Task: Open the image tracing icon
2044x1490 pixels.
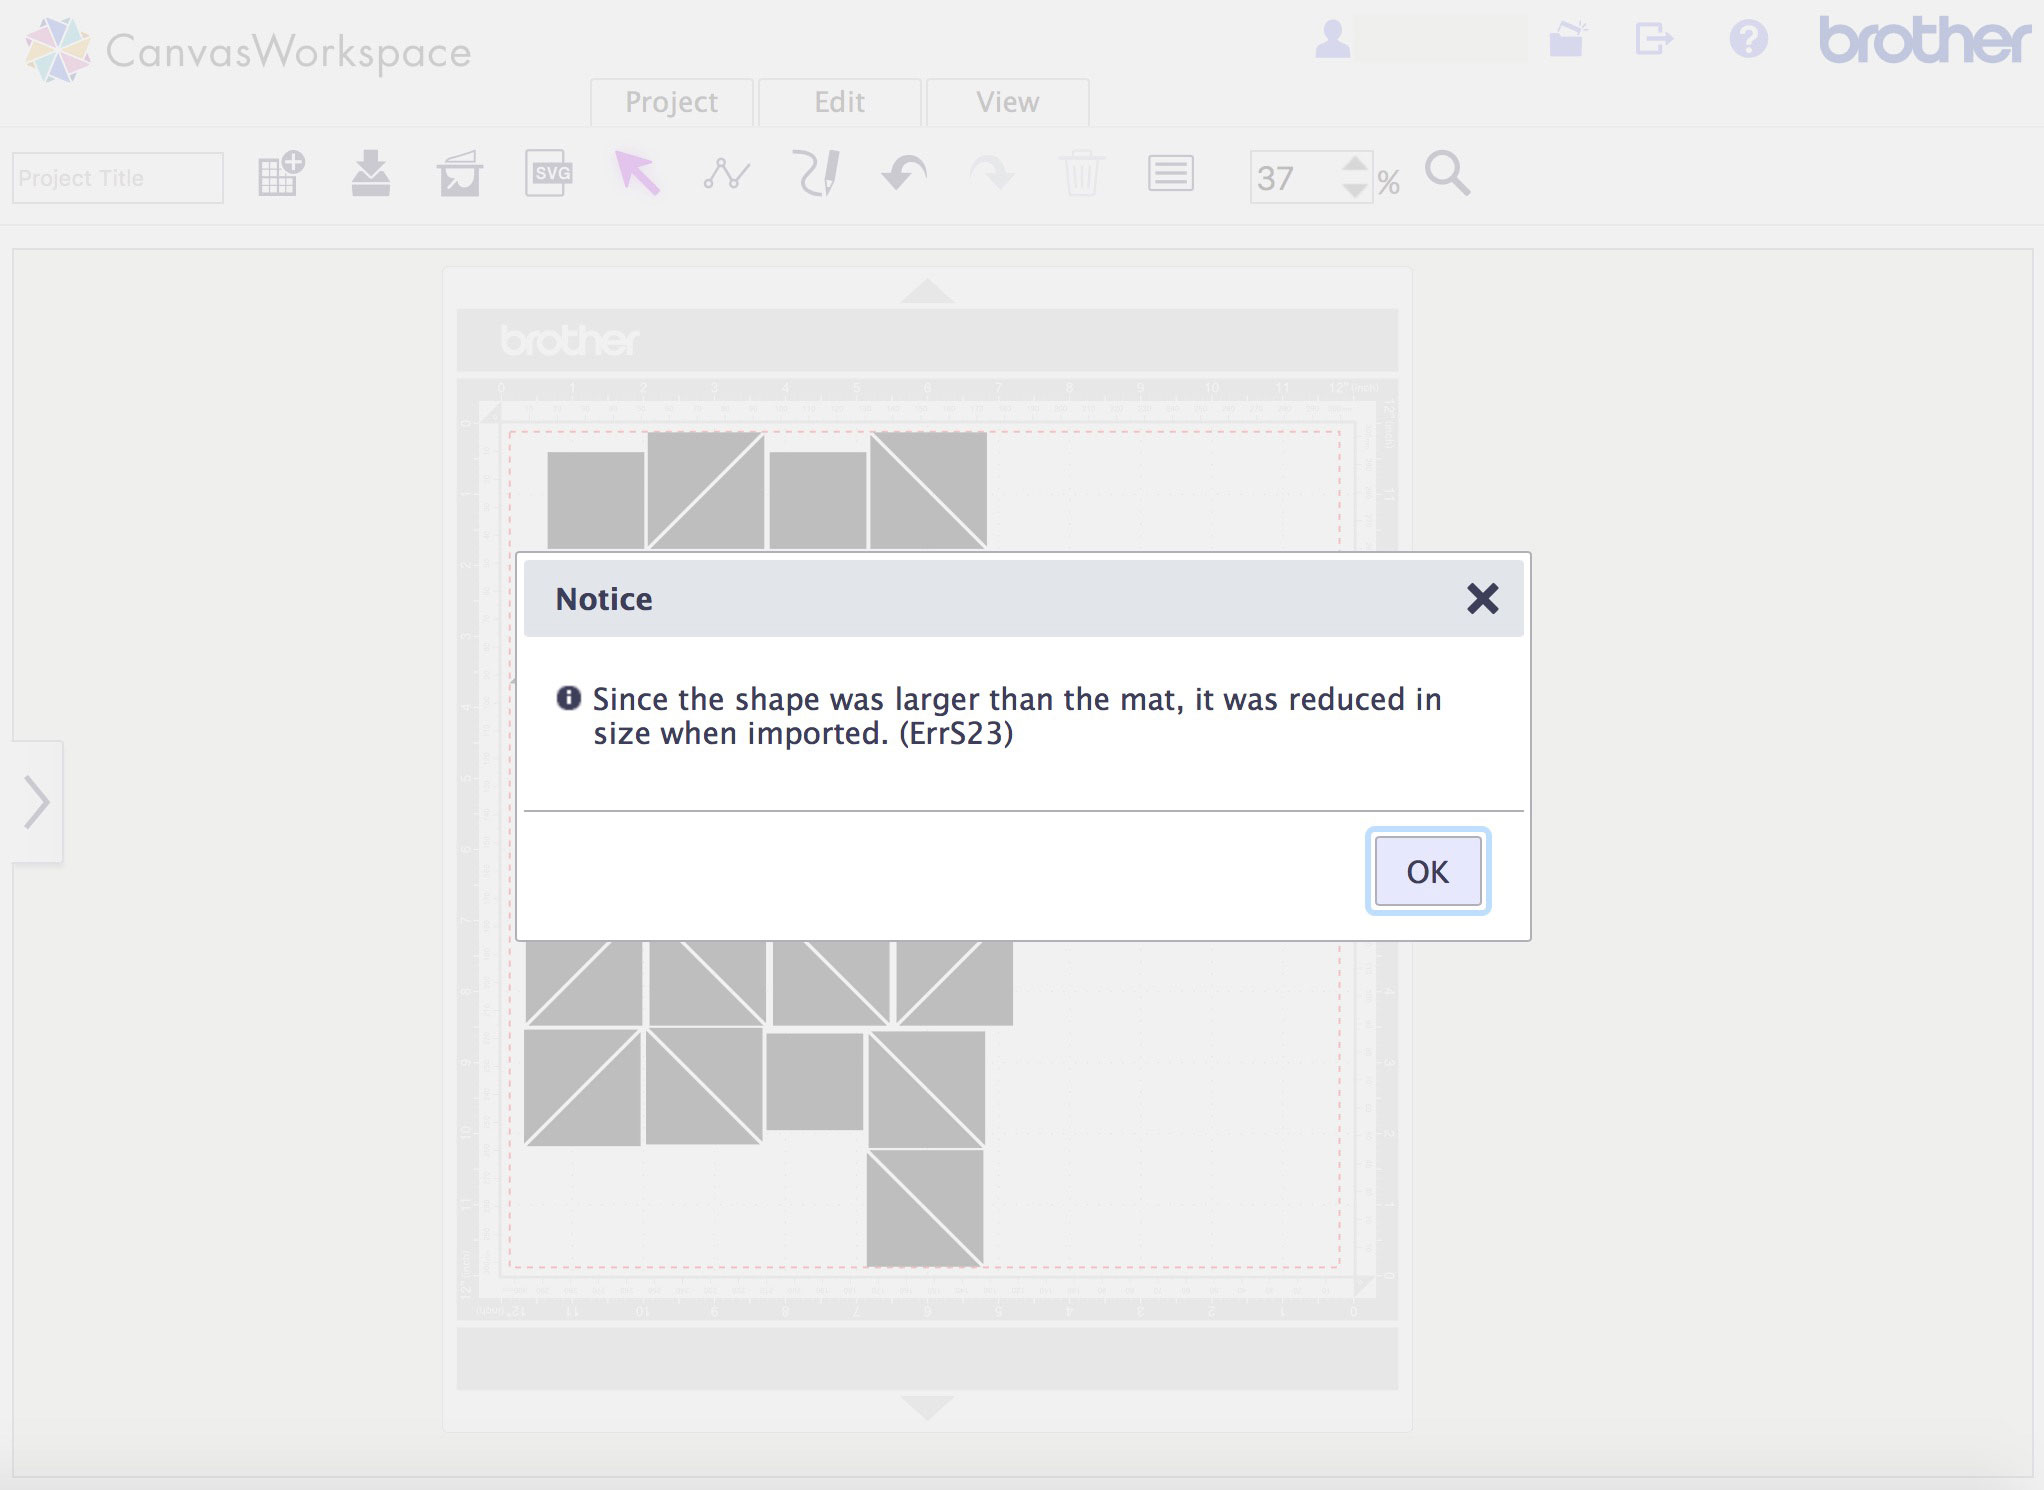Action: coord(460,174)
